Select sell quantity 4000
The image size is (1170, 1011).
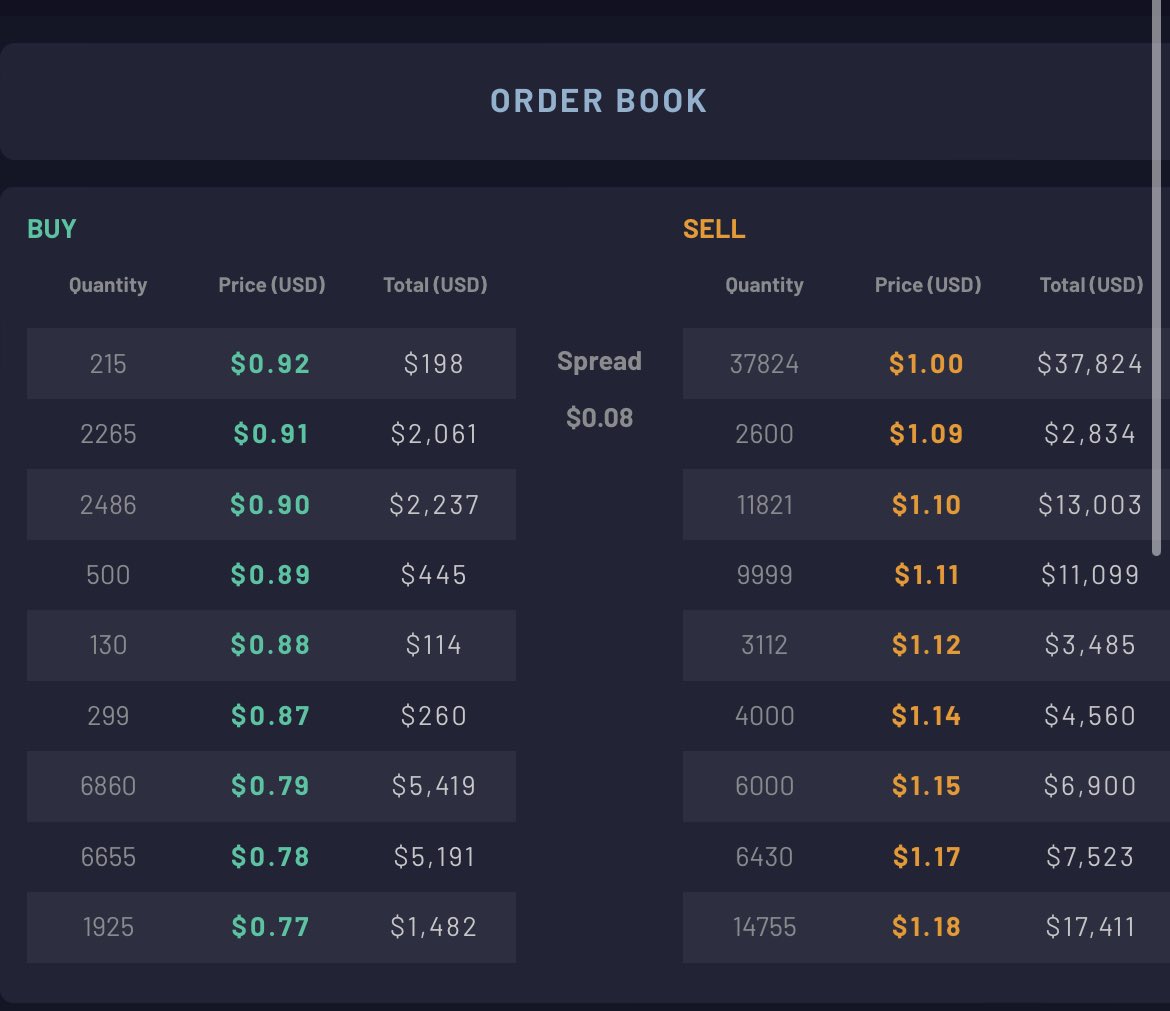coord(764,716)
